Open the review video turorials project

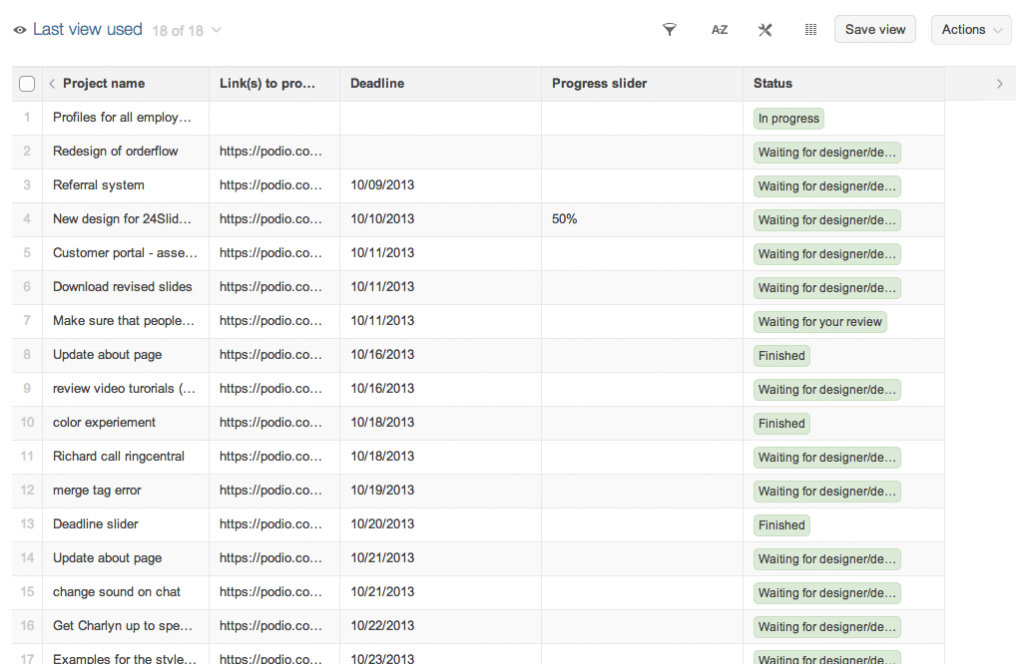point(124,389)
